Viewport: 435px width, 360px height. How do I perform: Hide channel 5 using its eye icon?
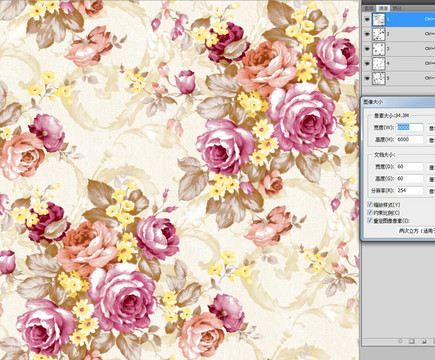[x=367, y=78]
